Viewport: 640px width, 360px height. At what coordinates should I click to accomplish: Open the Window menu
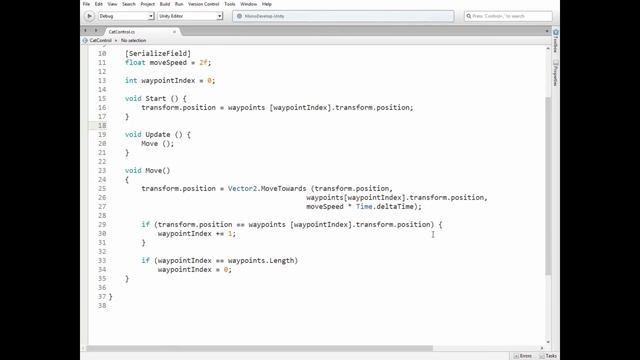click(x=249, y=4)
